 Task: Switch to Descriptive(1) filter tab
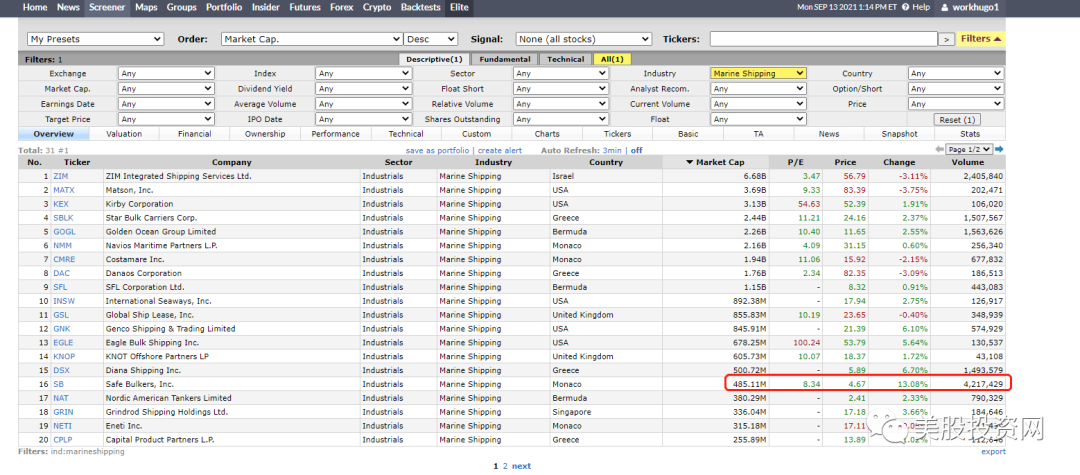435,59
